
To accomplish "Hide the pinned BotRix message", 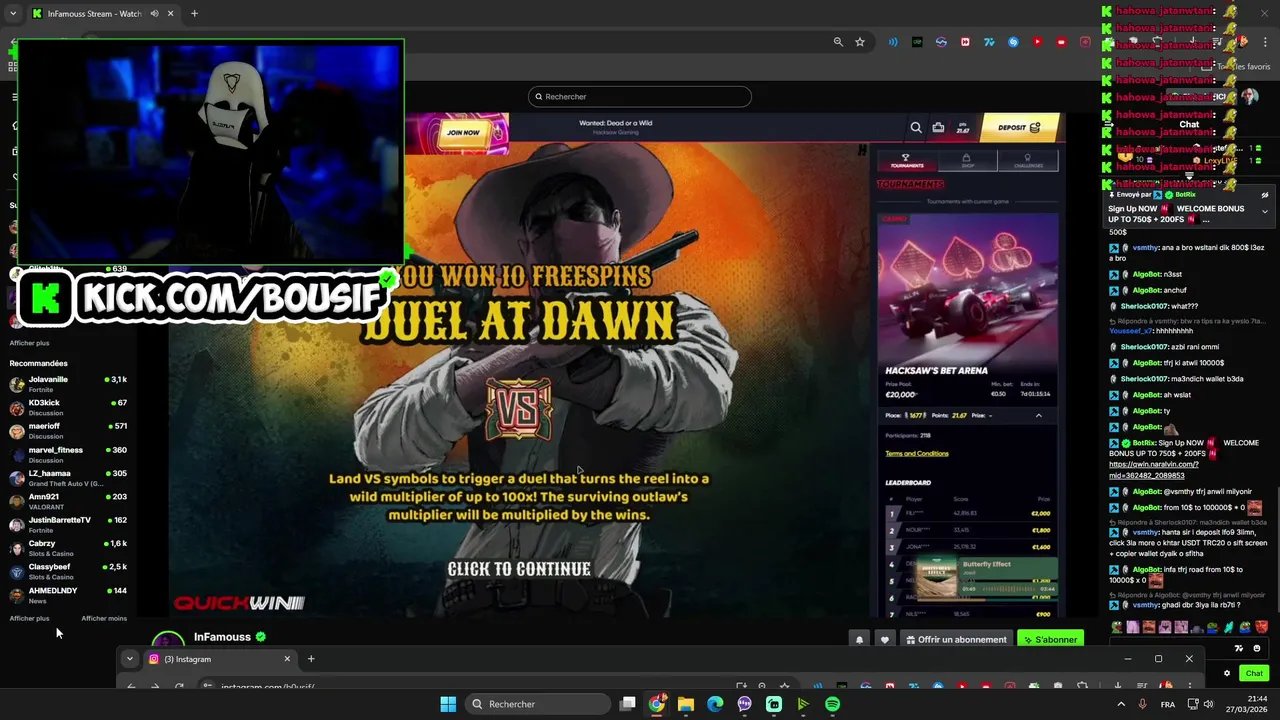I will pos(1264,195).
